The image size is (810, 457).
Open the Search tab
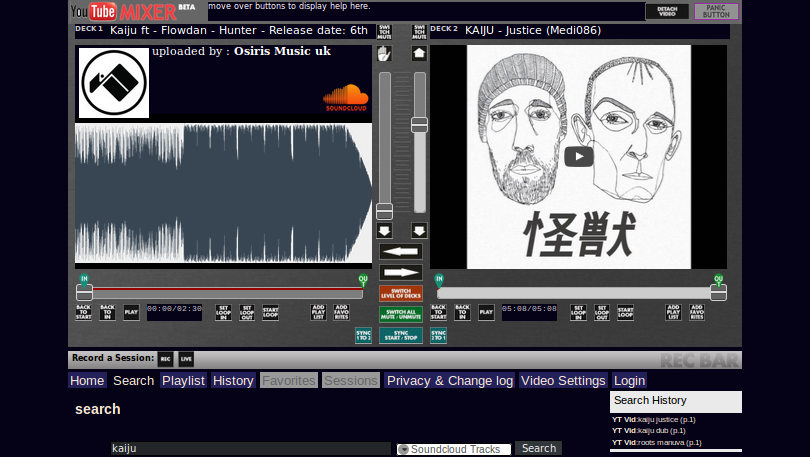(133, 381)
